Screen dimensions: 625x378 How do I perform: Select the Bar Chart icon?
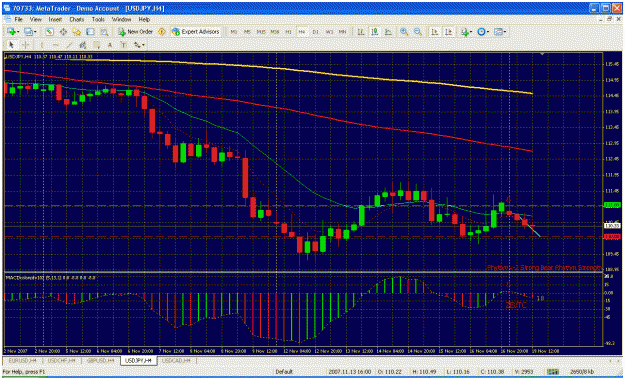361,32
